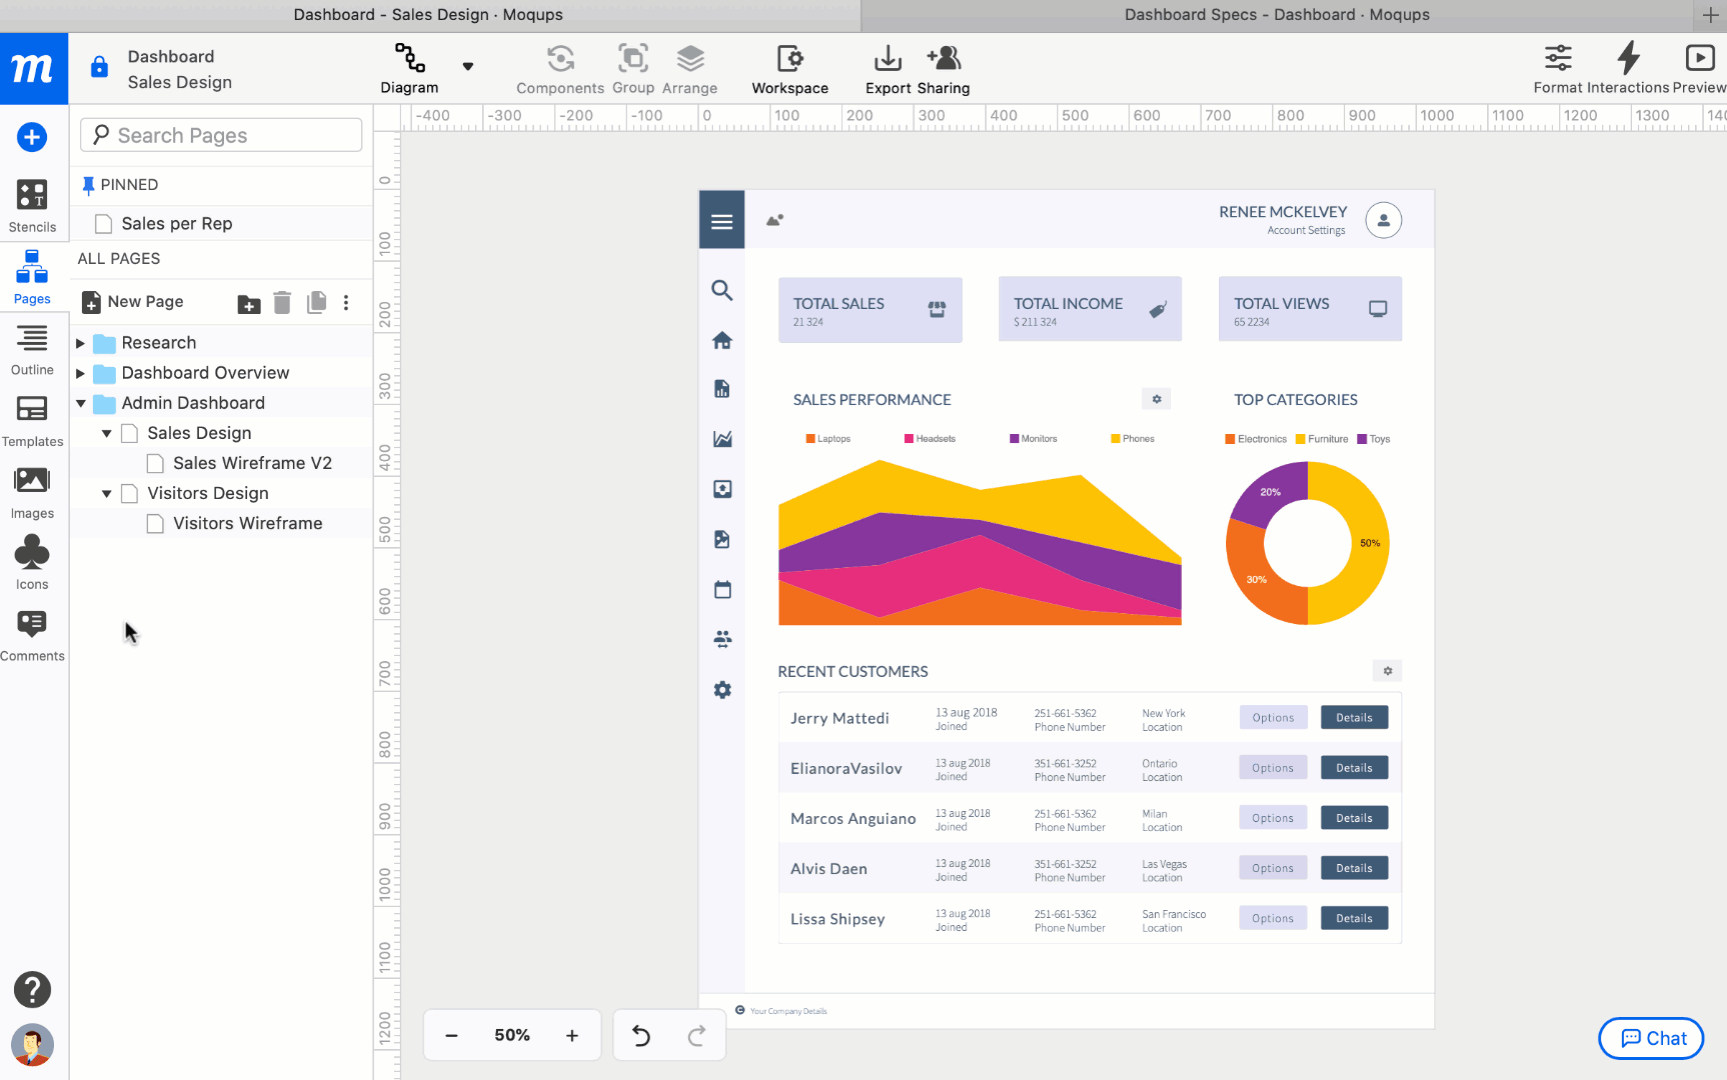Click the add new folder icon

[x=249, y=303]
